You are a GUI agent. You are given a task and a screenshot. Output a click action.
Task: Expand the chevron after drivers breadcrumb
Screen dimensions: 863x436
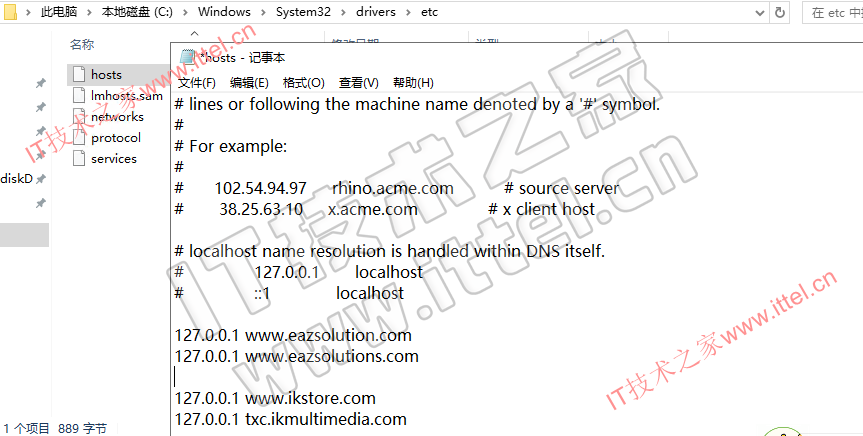408,12
